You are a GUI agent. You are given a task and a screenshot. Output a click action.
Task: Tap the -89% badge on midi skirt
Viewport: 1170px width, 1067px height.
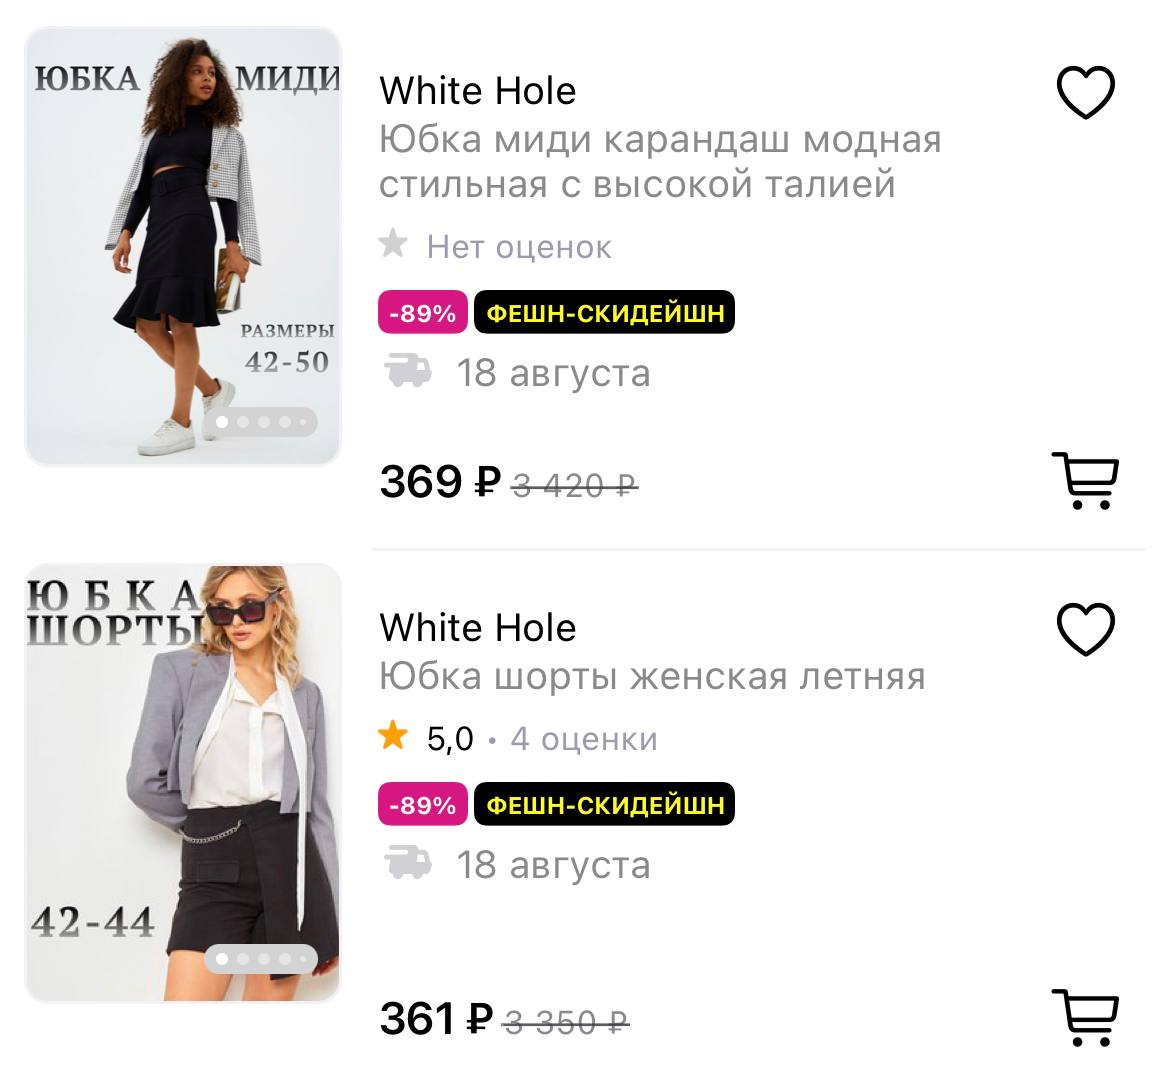(x=422, y=313)
